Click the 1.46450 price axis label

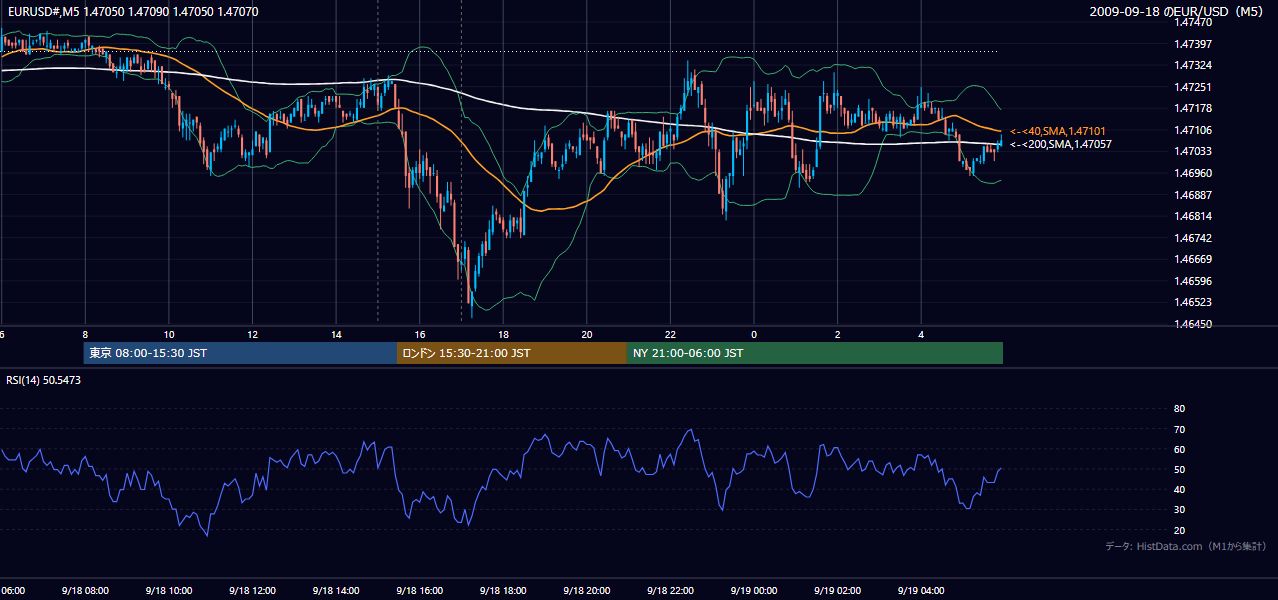1193,324
